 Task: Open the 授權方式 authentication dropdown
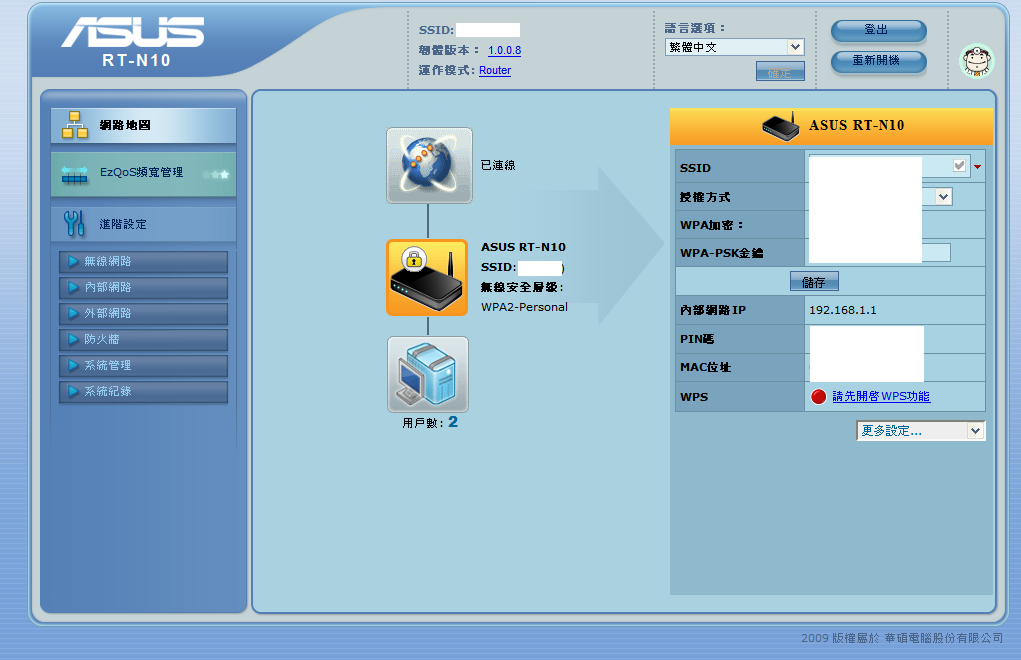pyautogui.click(x=944, y=197)
